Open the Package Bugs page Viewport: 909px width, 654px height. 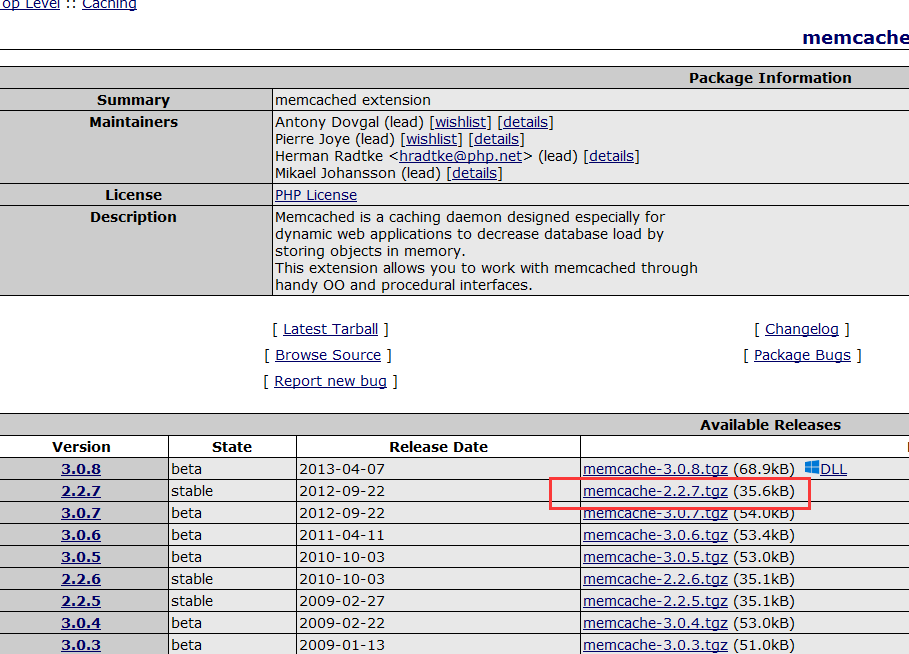[802, 355]
